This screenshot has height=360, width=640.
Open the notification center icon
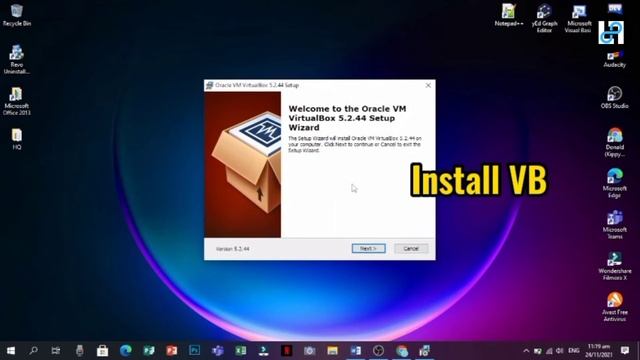625,351
